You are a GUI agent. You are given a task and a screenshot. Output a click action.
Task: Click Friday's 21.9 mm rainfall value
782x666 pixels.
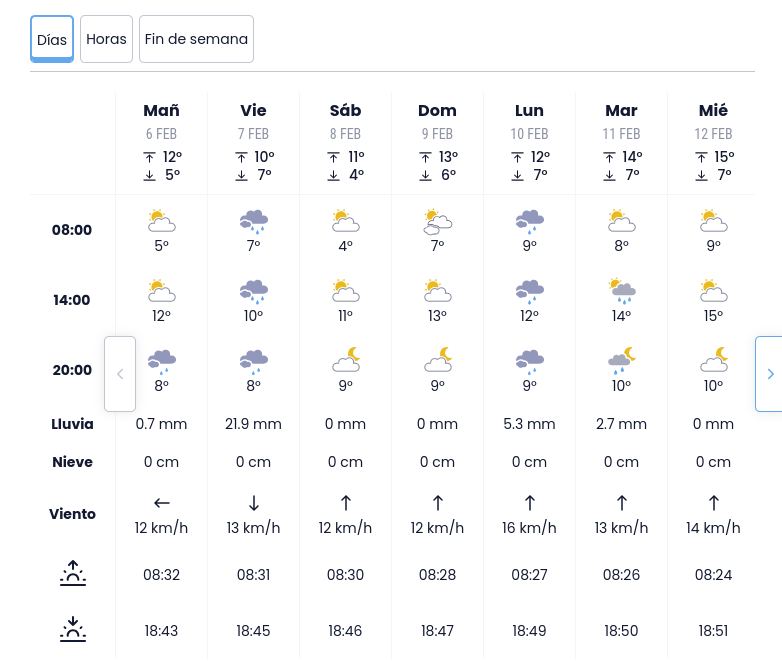tap(253, 424)
